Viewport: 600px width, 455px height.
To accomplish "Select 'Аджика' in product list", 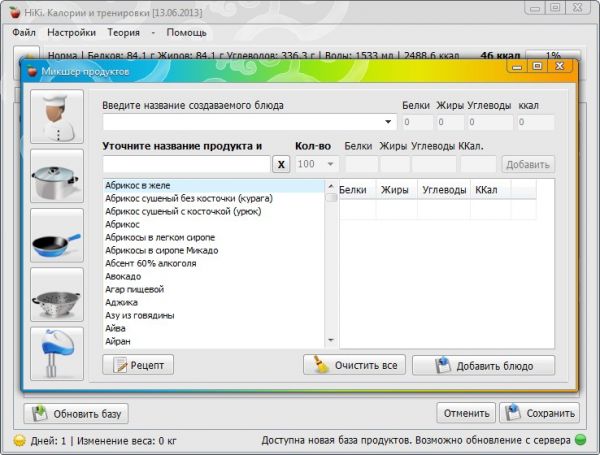I will click(x=214, y=303).
